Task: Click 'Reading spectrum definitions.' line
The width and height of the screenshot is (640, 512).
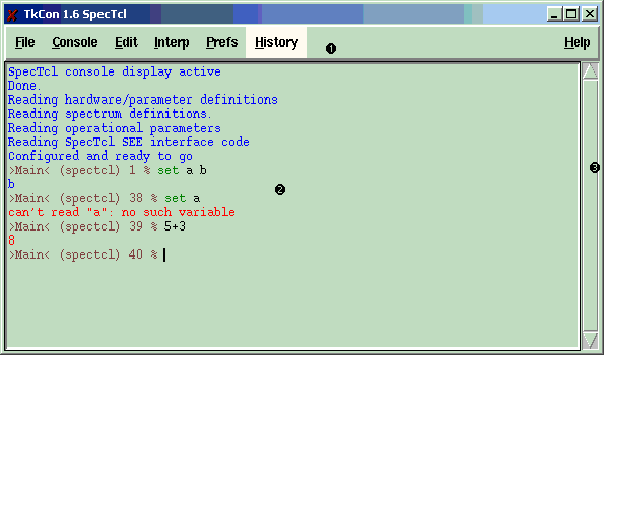Action: 109,114
